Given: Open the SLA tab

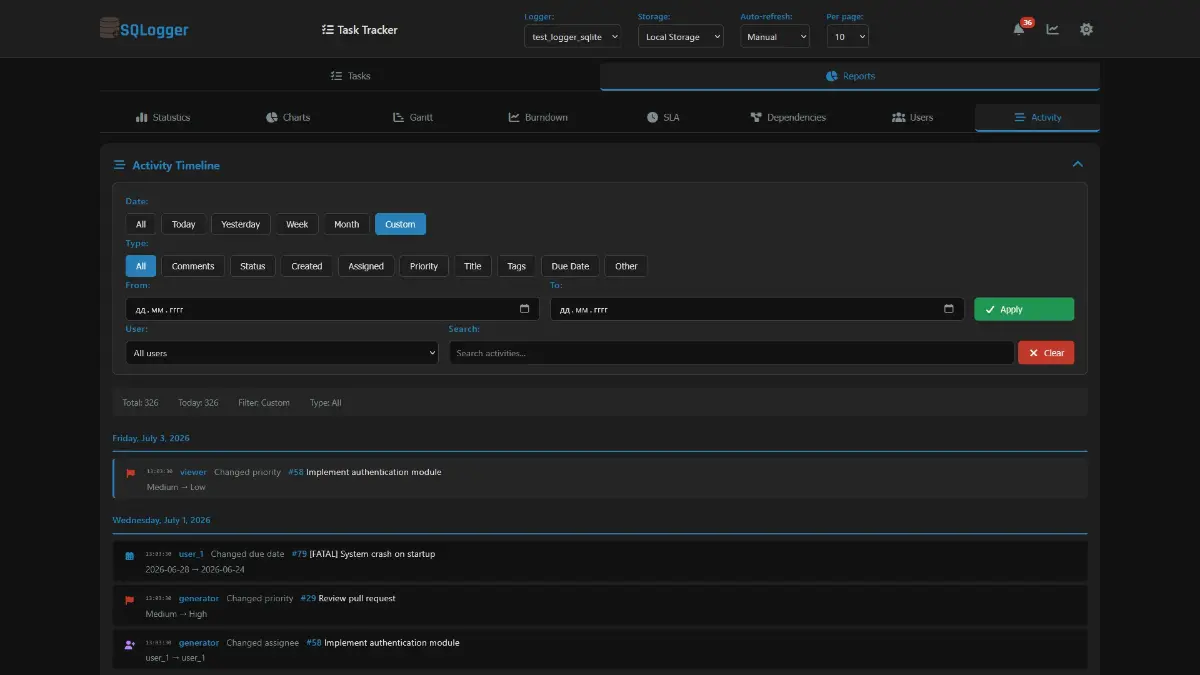Looking at the screenshot, I should [x=662, y=118].
